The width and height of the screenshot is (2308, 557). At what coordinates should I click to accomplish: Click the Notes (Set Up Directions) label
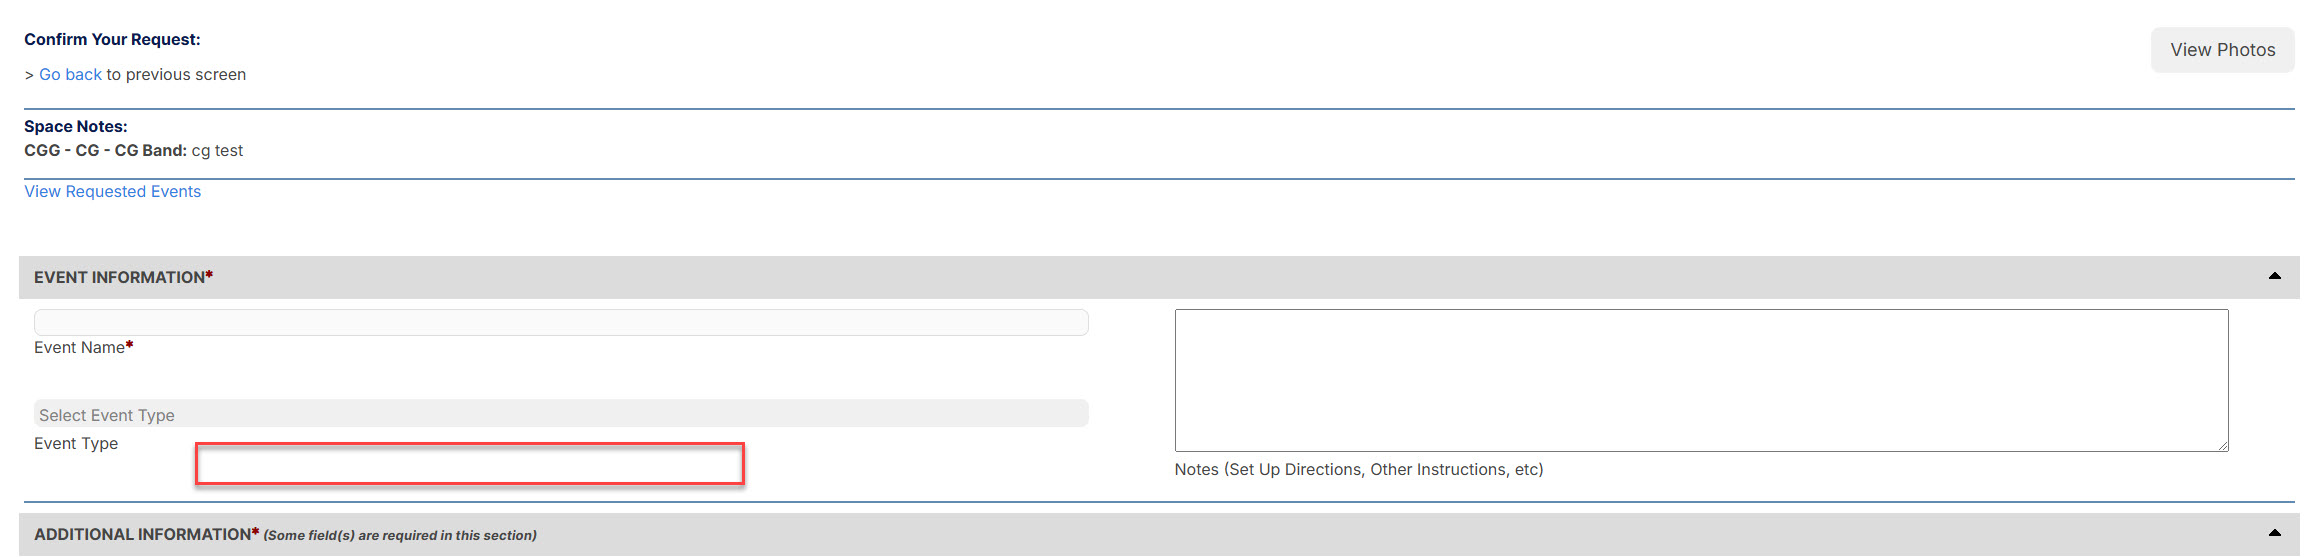coord(1359,469)
